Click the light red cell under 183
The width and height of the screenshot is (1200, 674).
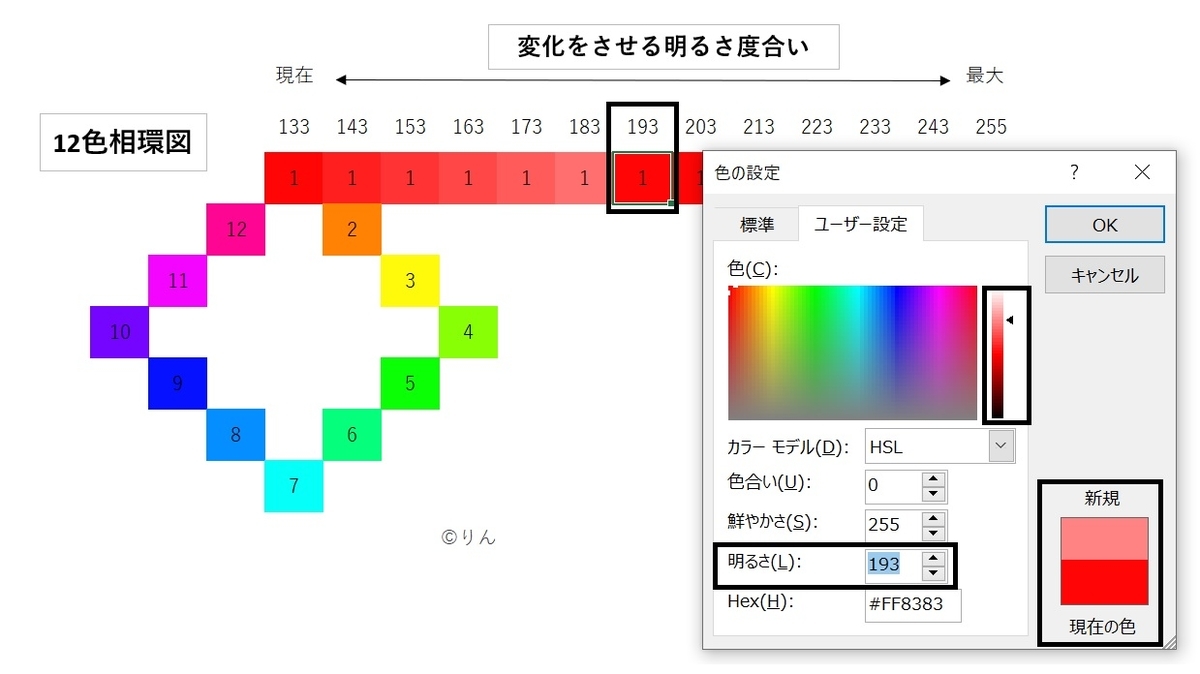(x=583, y=178)
